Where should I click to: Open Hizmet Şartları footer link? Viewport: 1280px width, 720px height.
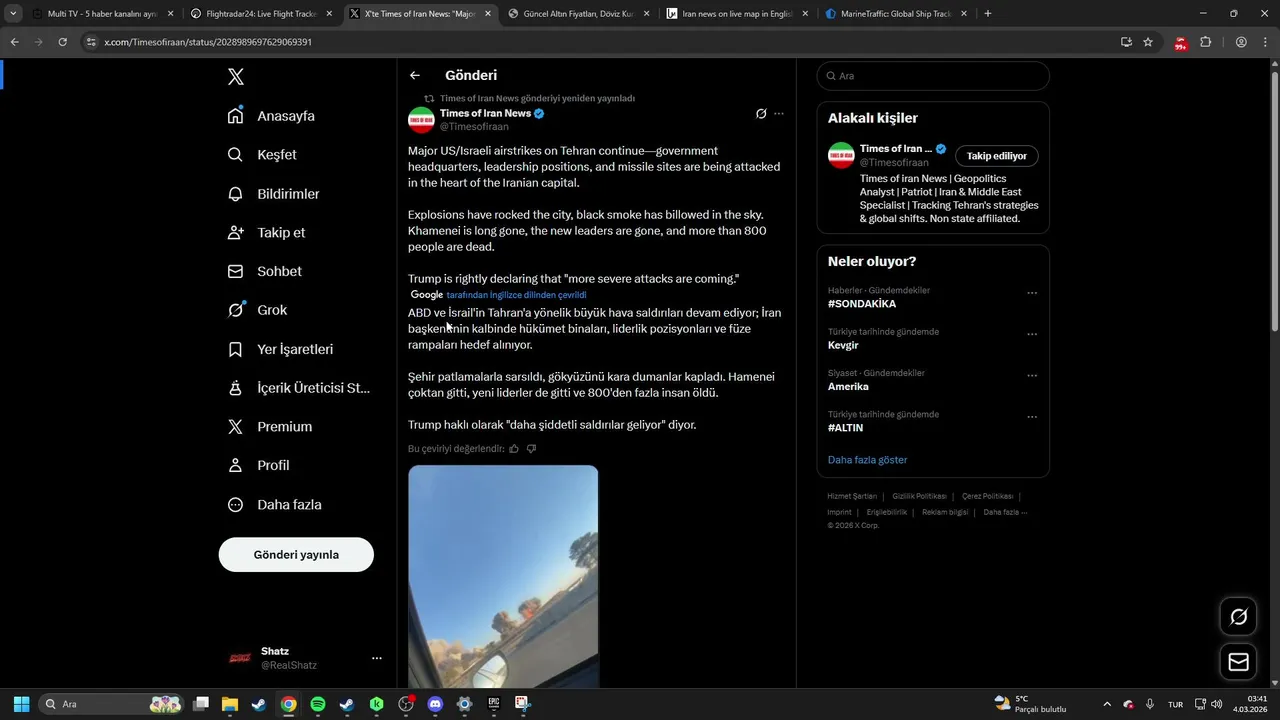tap(852, 496)
